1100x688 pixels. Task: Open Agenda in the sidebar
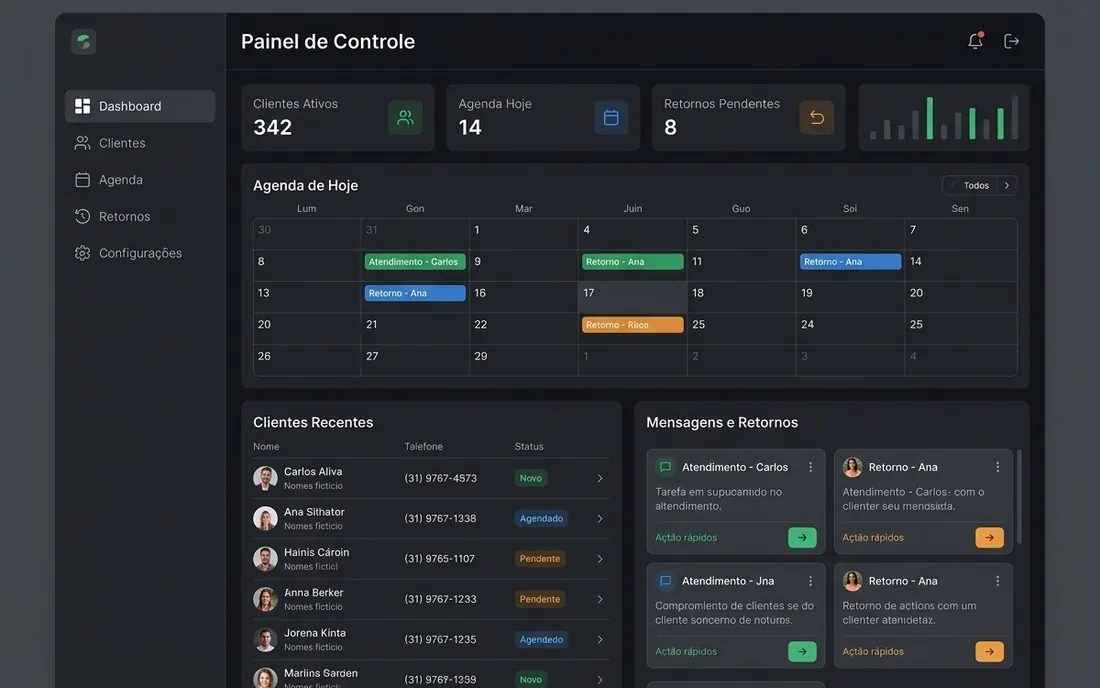click(140, 180)
